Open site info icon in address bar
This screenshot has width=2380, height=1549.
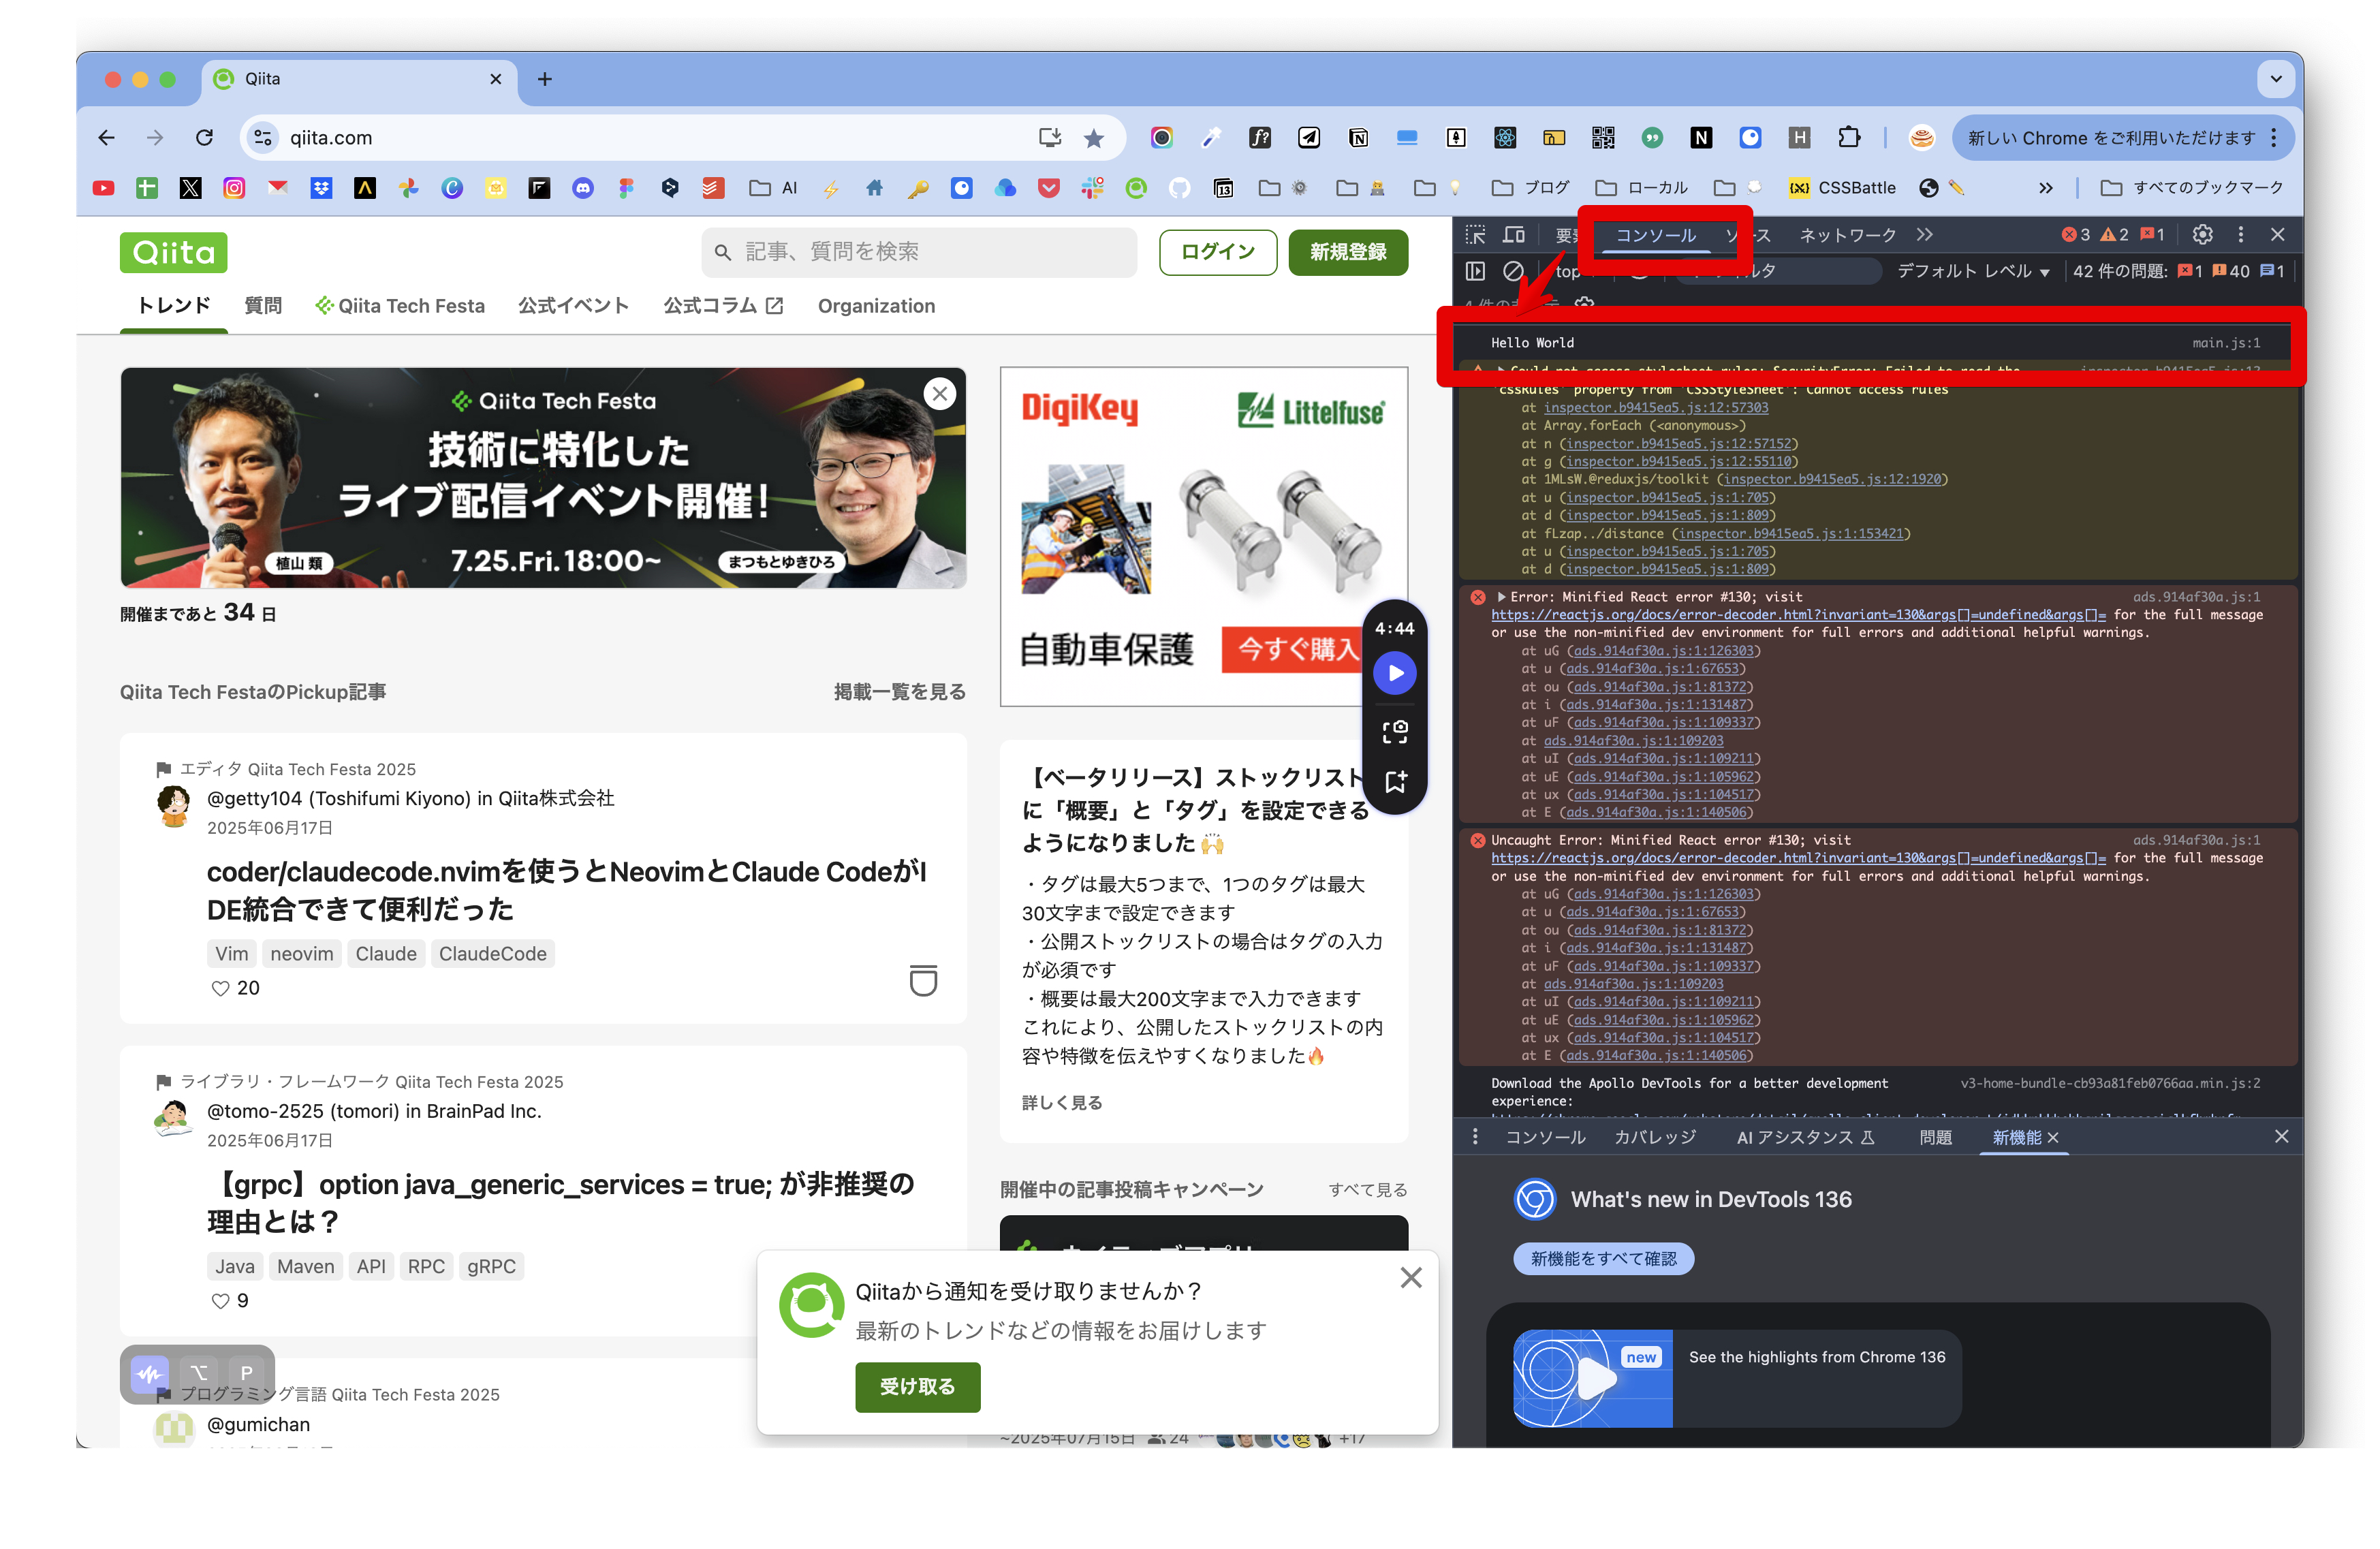point(263,138)
